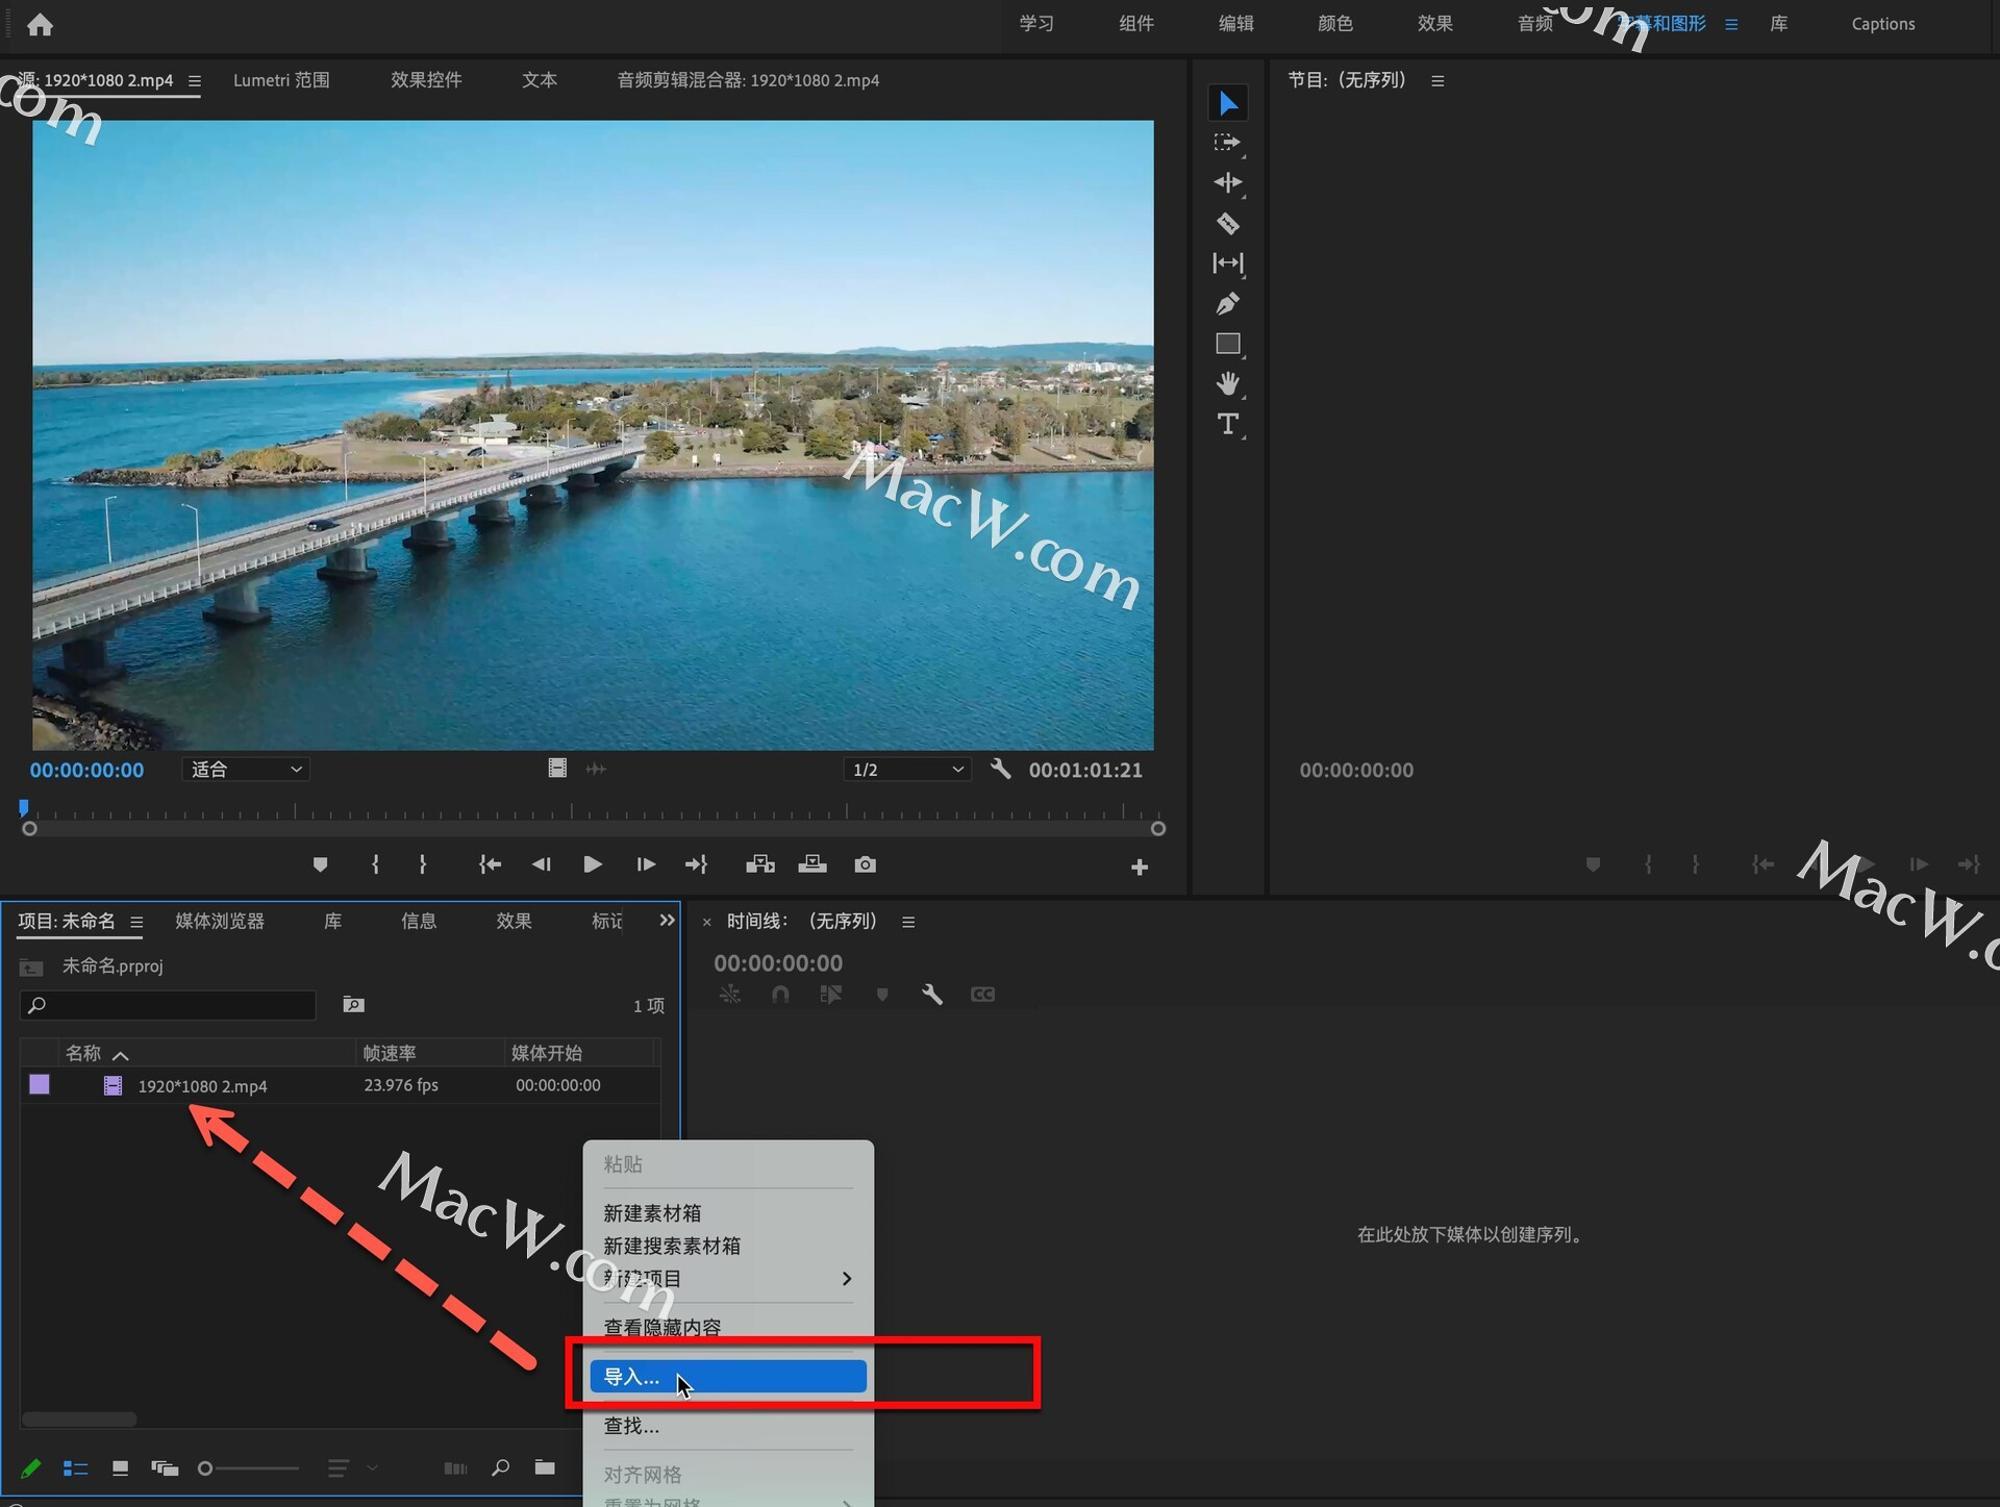2000x1507 pixels.
Task: Click Find magnifier at Project panel bottom
Action: click(x=501, y=1467)
